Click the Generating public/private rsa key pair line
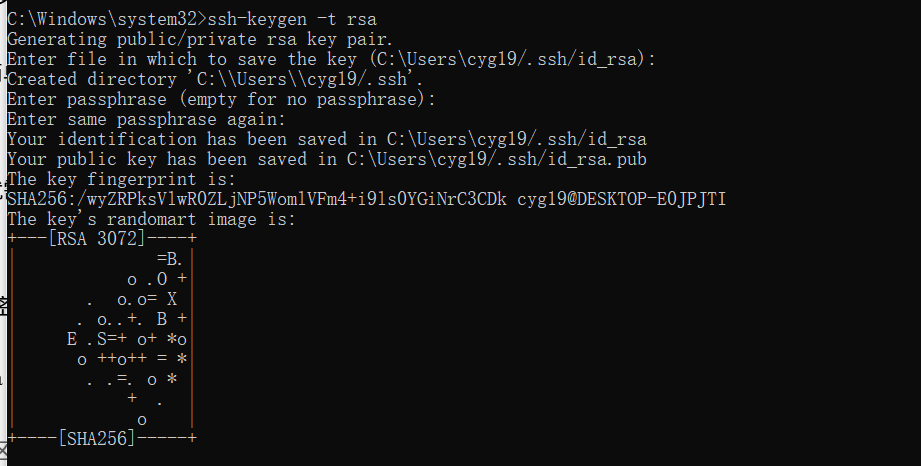The image size is (921, 466). (200, 39)
